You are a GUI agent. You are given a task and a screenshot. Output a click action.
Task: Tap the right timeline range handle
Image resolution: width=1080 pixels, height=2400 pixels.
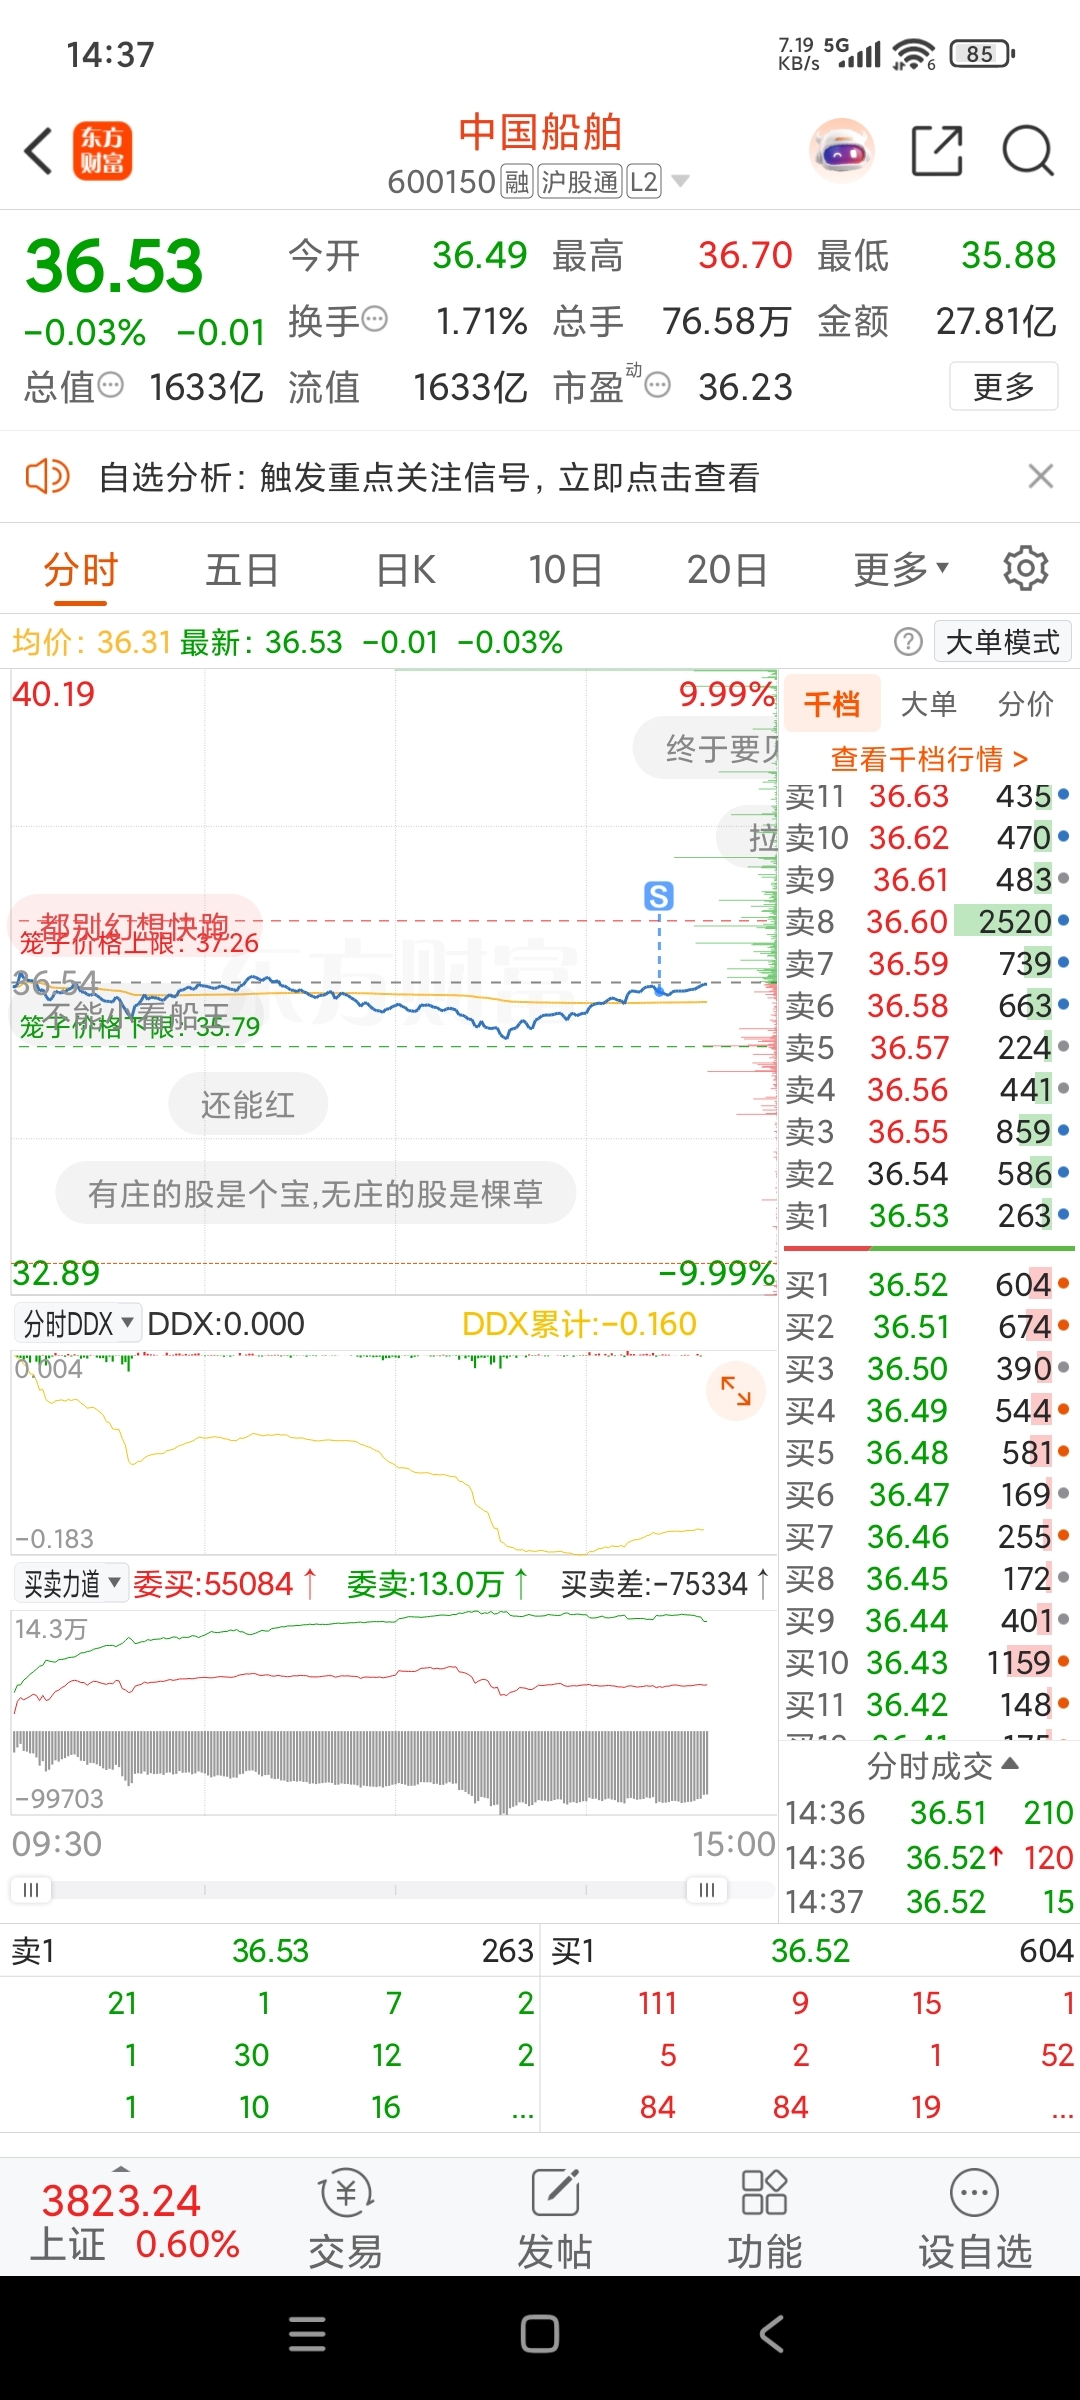pyautogui.click(x=707, y=1889)
